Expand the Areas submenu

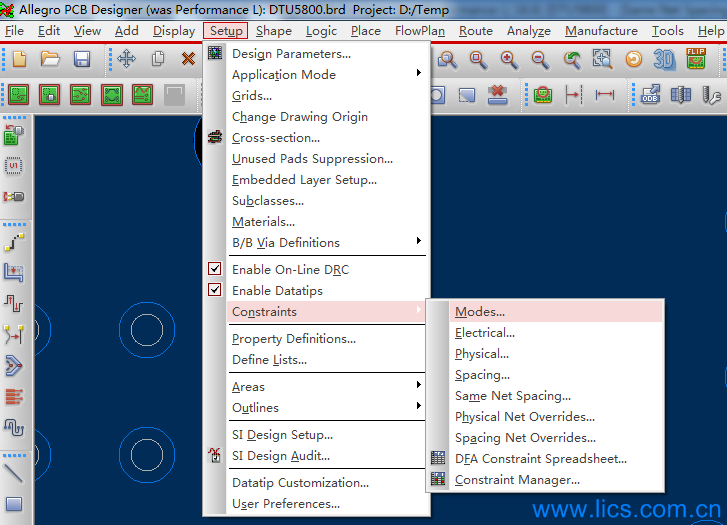[x=327, y=387]
